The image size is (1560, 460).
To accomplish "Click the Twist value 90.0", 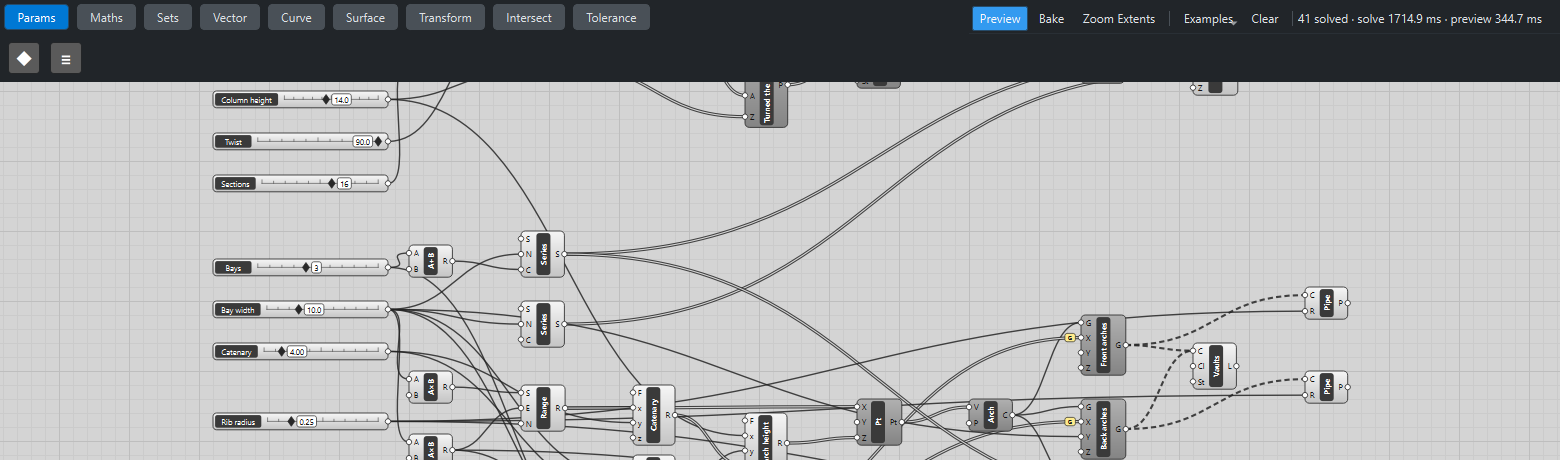I will (x=362, y=142).
